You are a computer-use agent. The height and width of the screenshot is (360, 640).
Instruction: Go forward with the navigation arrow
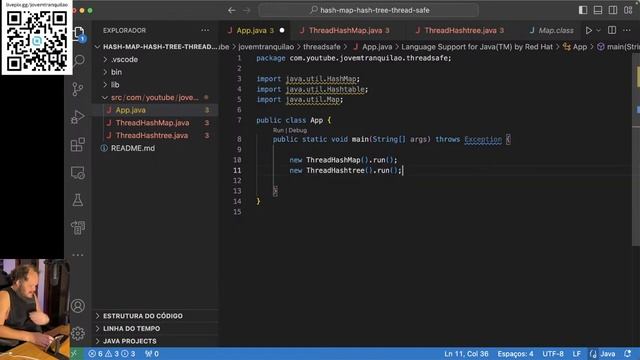click(247, 10)
